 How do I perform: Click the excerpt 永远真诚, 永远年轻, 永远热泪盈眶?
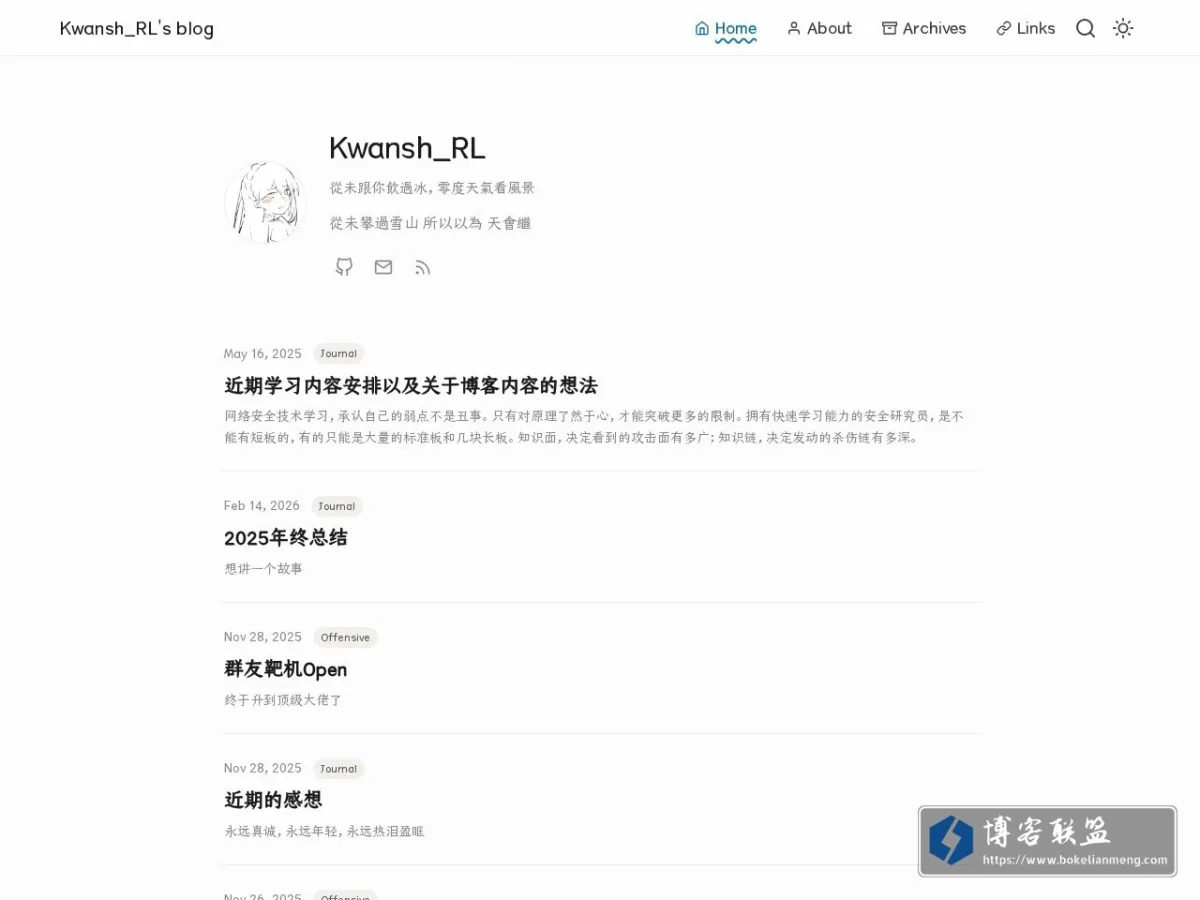coord(325,831)
